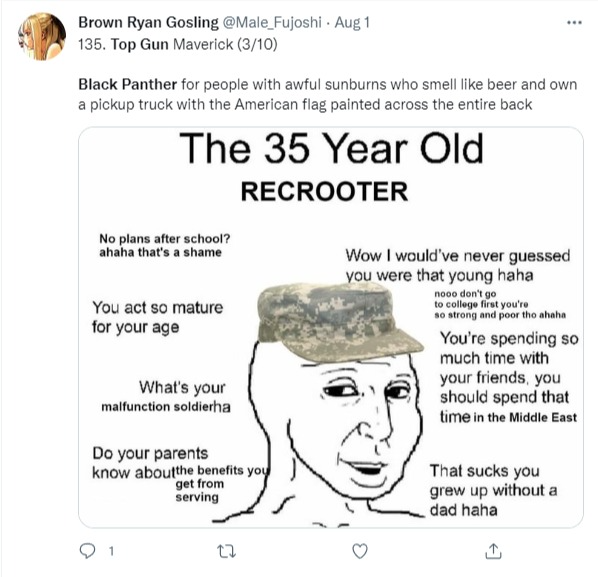This screenshot has height=577, width=598.
Task: Retweet this post using the arrows icon
Action: 226,551
